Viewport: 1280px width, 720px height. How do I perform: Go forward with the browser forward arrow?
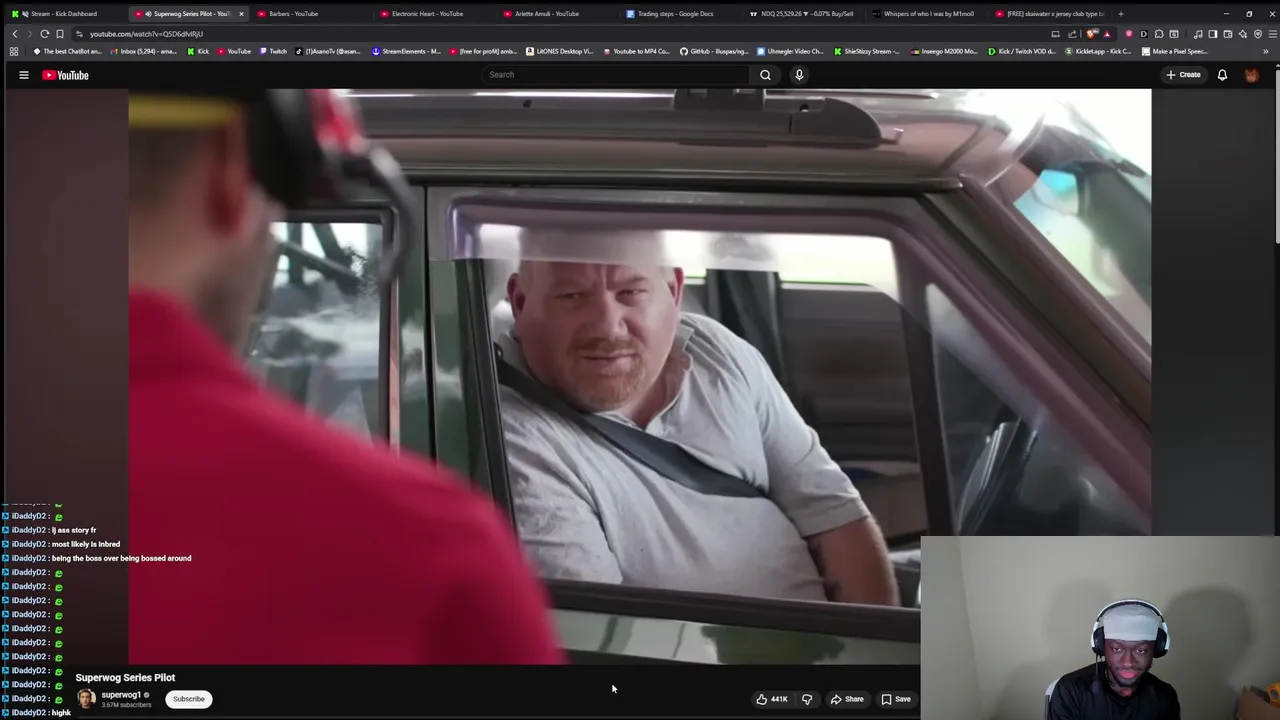coord(29,34)
